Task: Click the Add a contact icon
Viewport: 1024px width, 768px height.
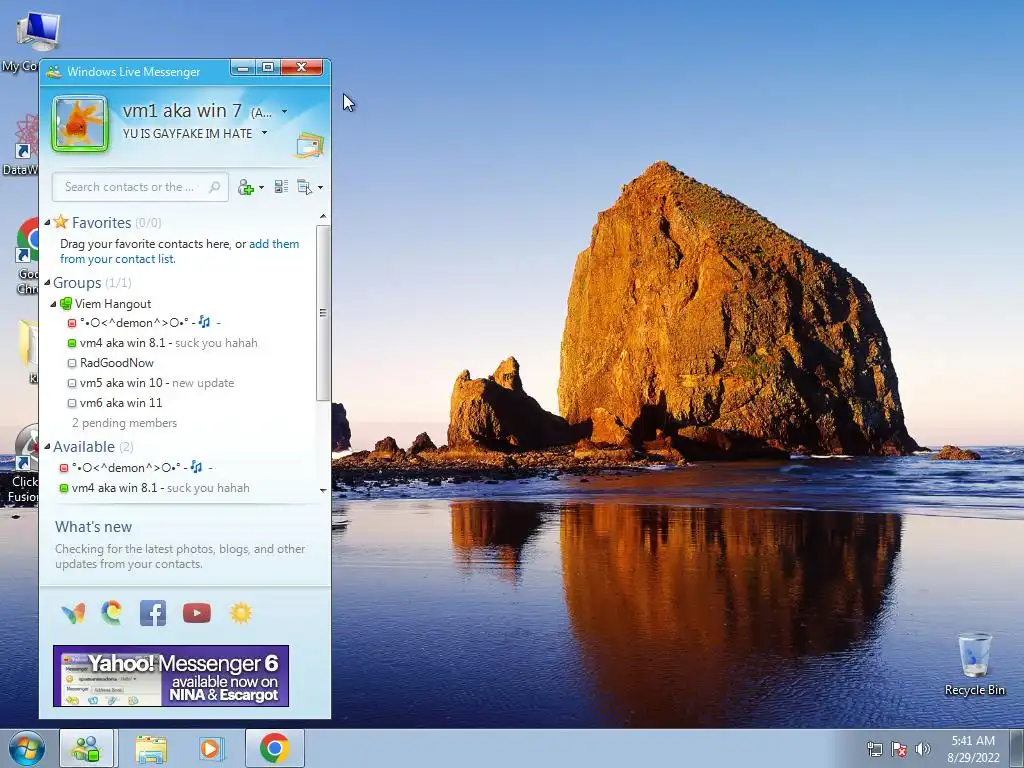Action: point(246,187)
